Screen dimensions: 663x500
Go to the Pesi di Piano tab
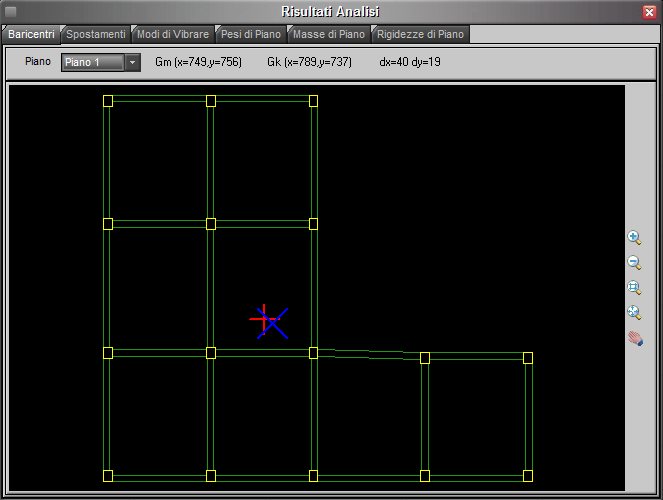[250, 34]
